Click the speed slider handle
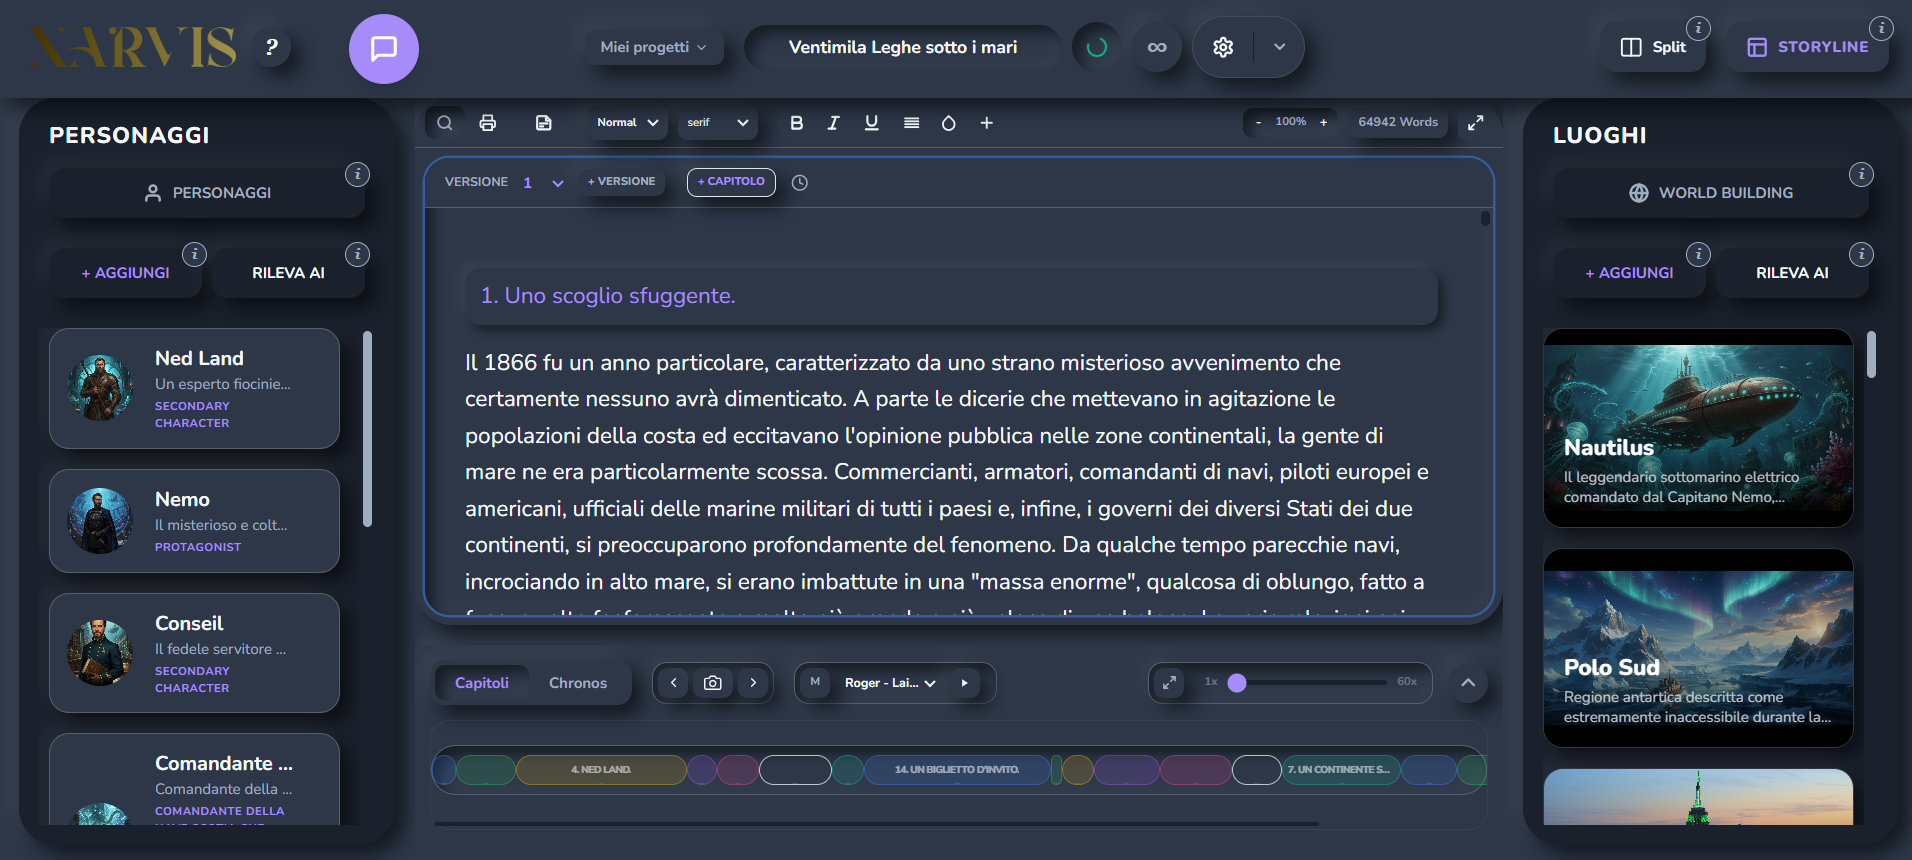The width and height of the screenshot is (1912, 860). pos(1237,683)
